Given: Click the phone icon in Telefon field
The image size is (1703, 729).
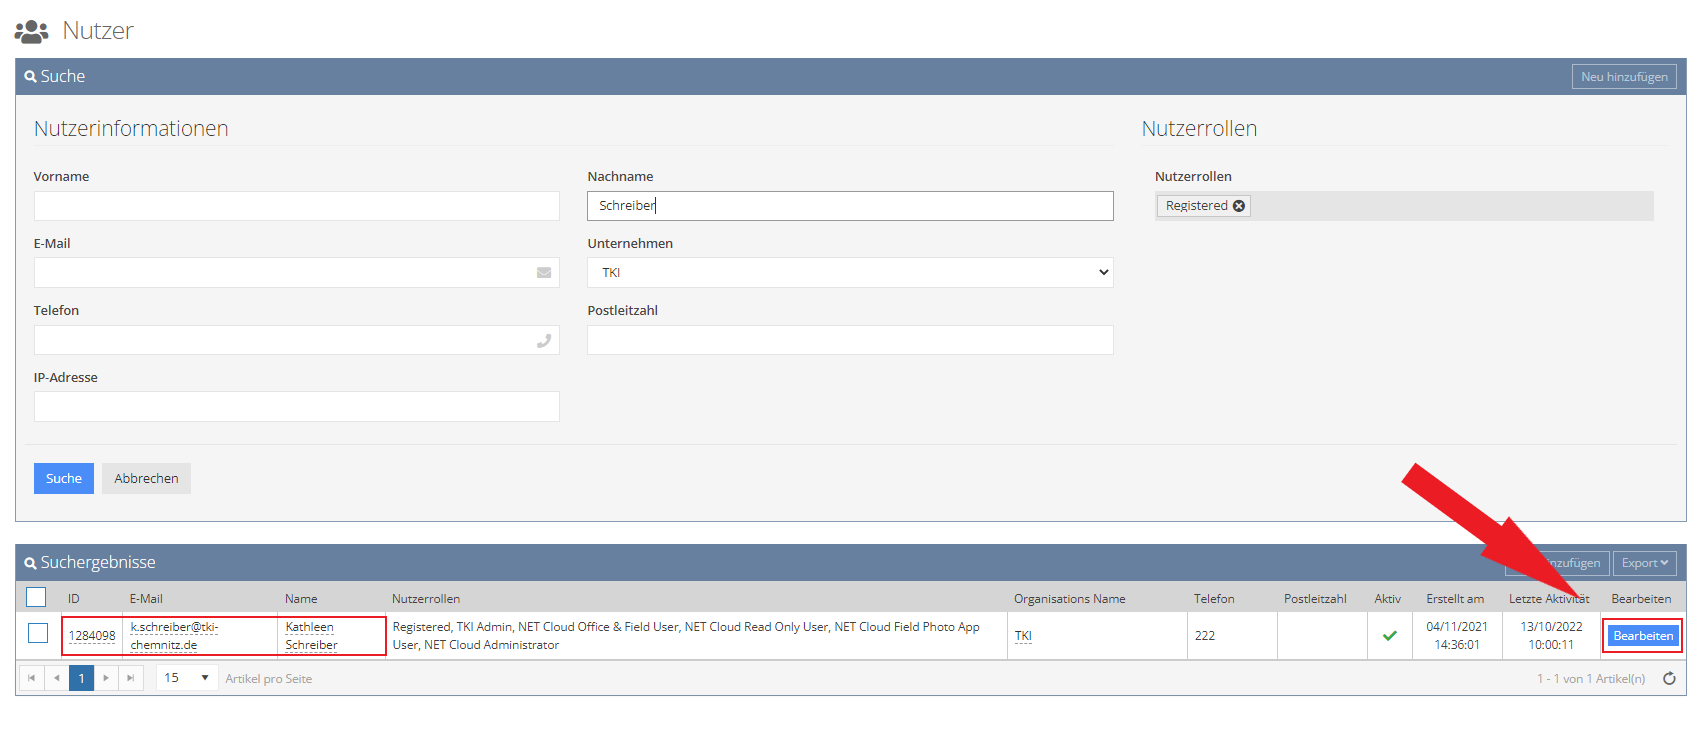Looking at the screenshot, I should click(544, 341).
